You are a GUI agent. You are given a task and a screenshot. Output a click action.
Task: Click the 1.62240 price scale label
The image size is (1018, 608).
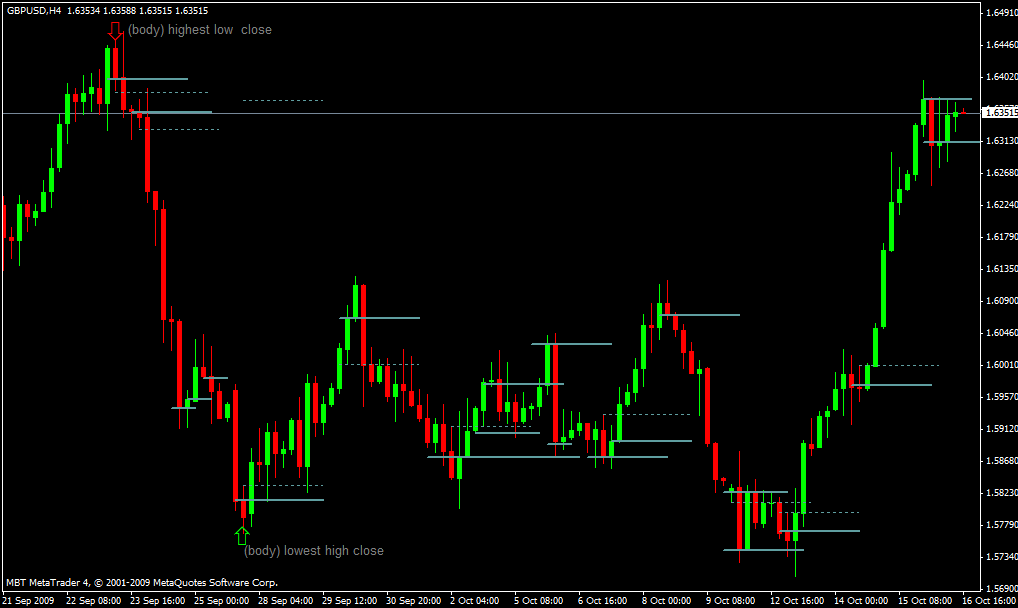1001,205
